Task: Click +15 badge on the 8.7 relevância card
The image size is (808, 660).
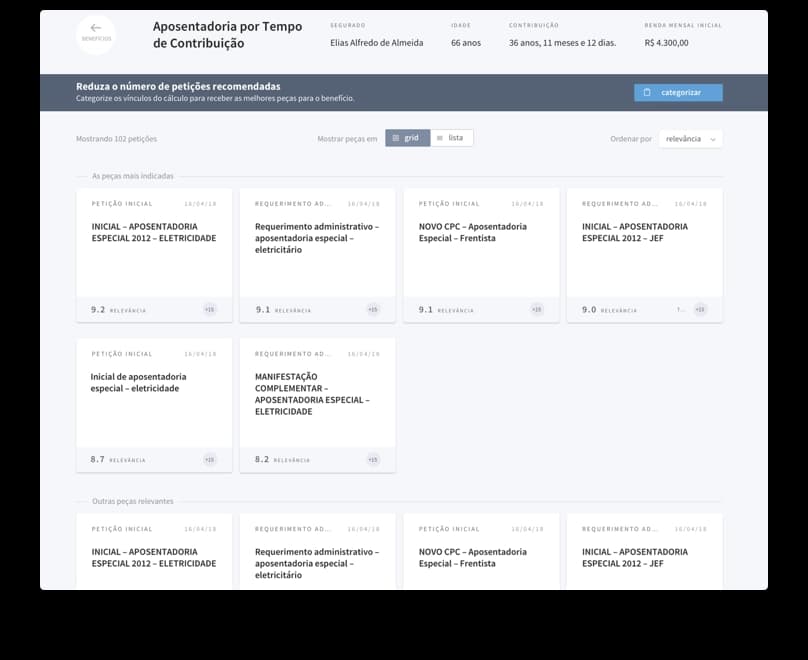Action: [x=209, y=460]
